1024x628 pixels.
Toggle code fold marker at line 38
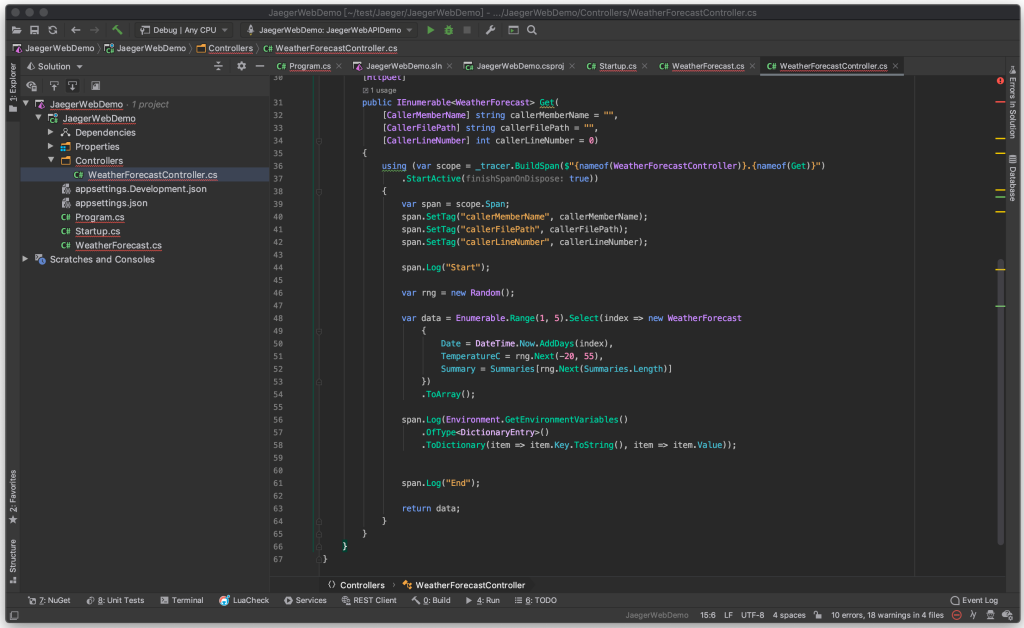pos(319,191)
